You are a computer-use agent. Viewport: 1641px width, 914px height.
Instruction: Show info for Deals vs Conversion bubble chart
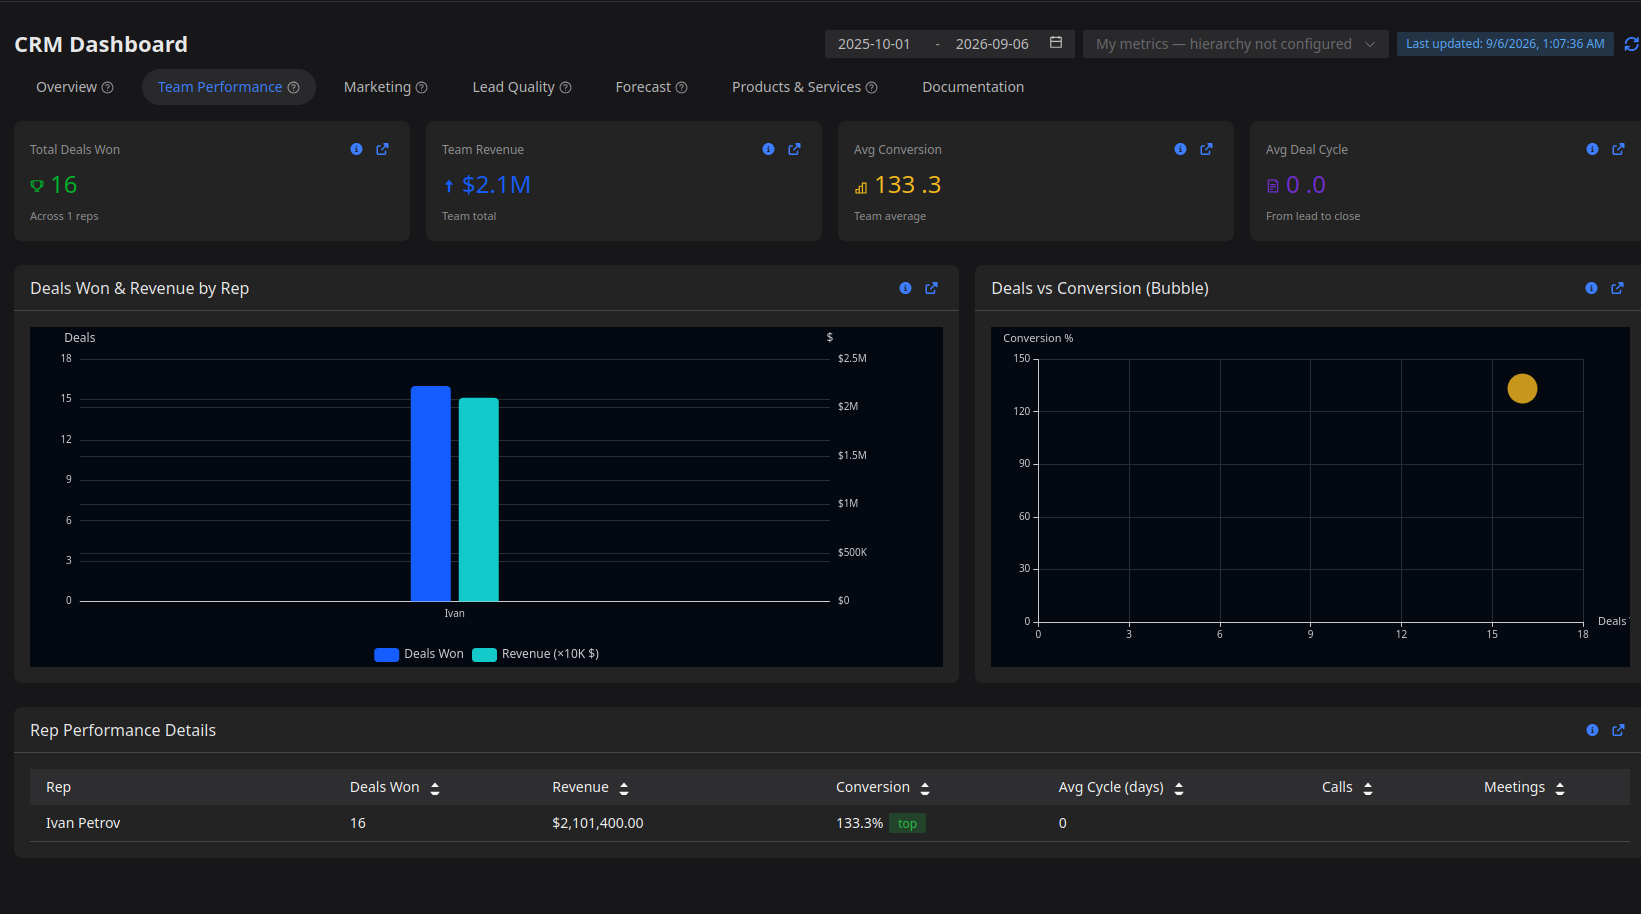point(1591,288)
